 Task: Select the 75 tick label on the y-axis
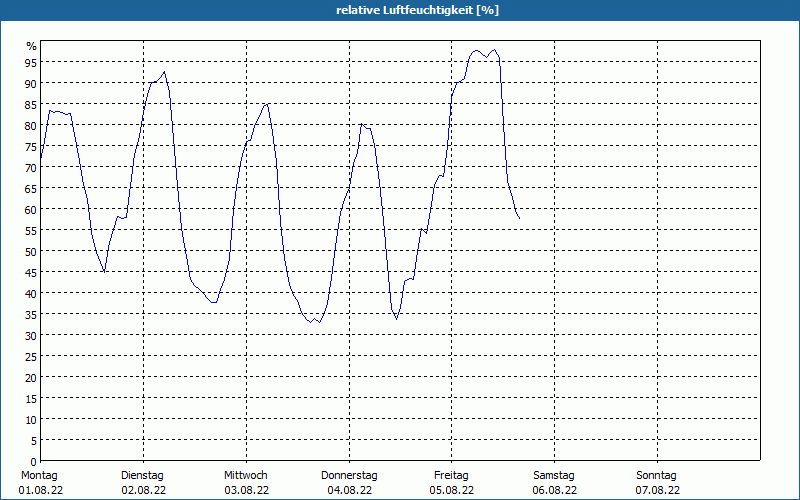31,146
